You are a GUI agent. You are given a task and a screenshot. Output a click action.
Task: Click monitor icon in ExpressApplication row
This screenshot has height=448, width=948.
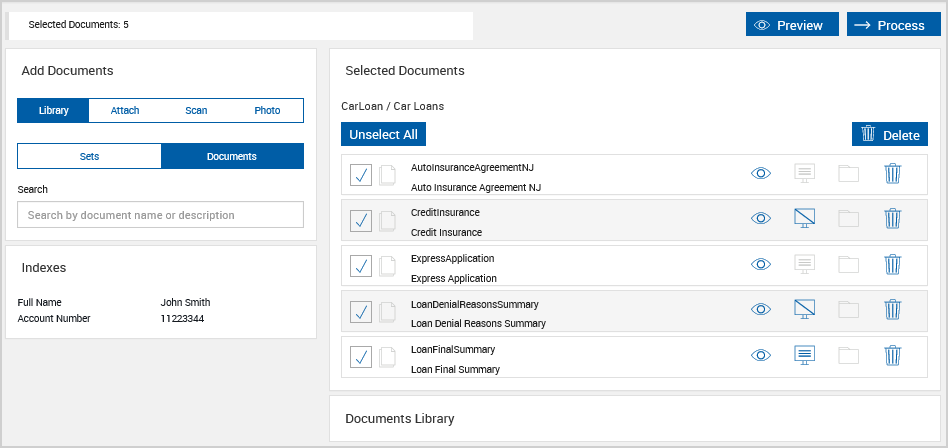point(805,264)
